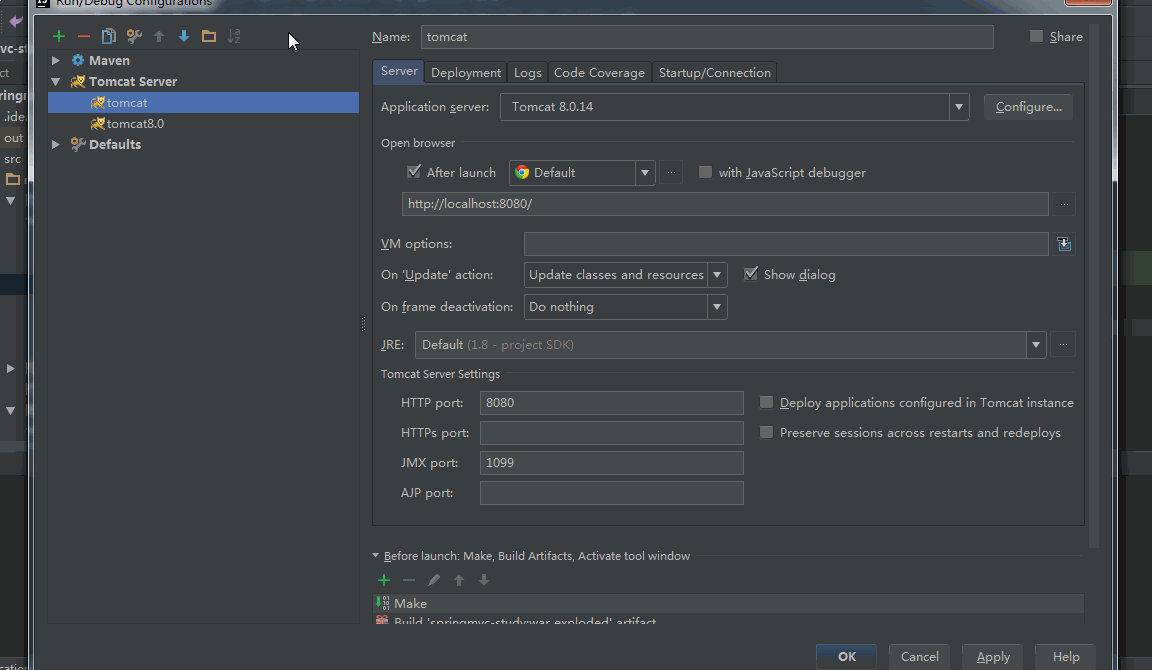Click the sort configurations alphabetically icon
This screenshot has height=670, width=1152.
coord(234,37)
